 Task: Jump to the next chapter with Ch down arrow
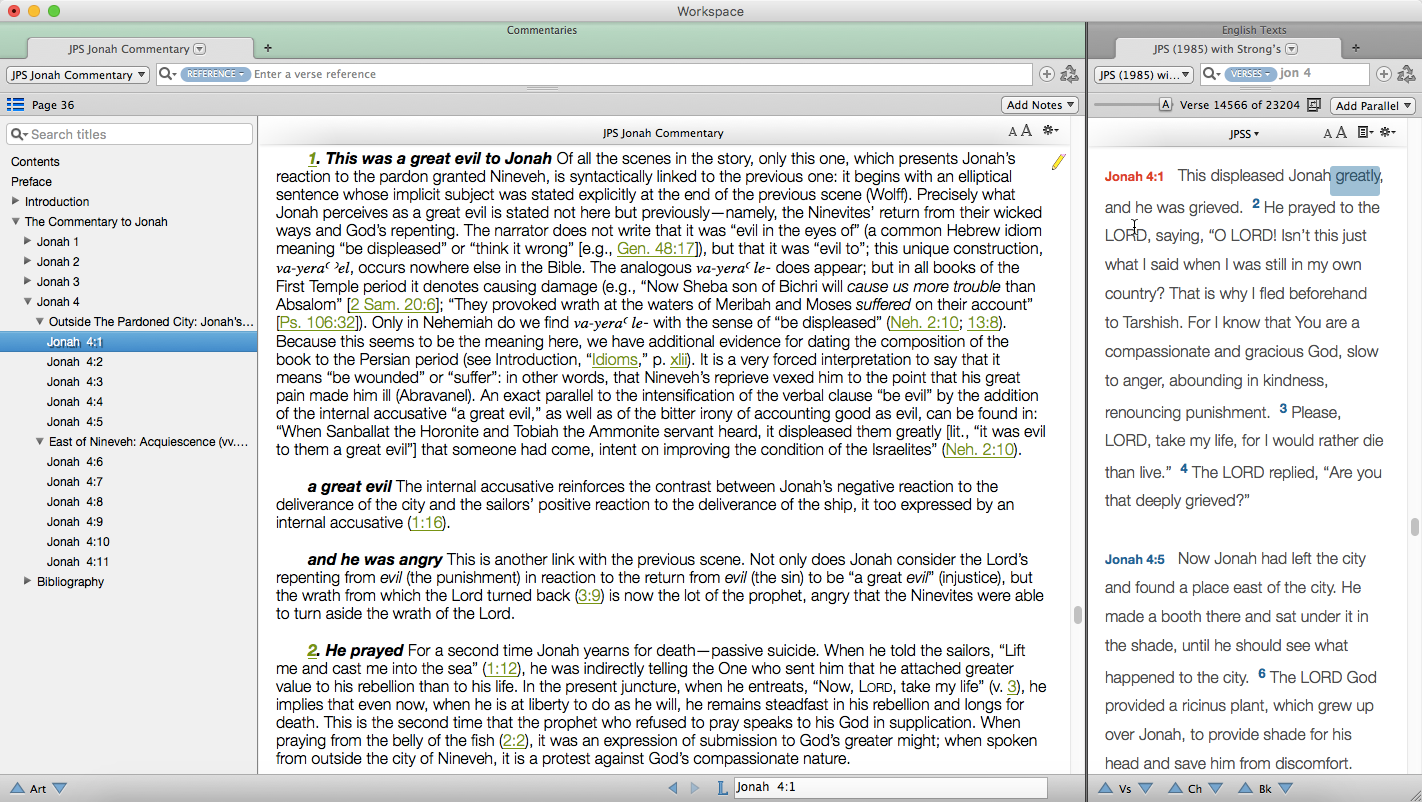[1215, 789]
